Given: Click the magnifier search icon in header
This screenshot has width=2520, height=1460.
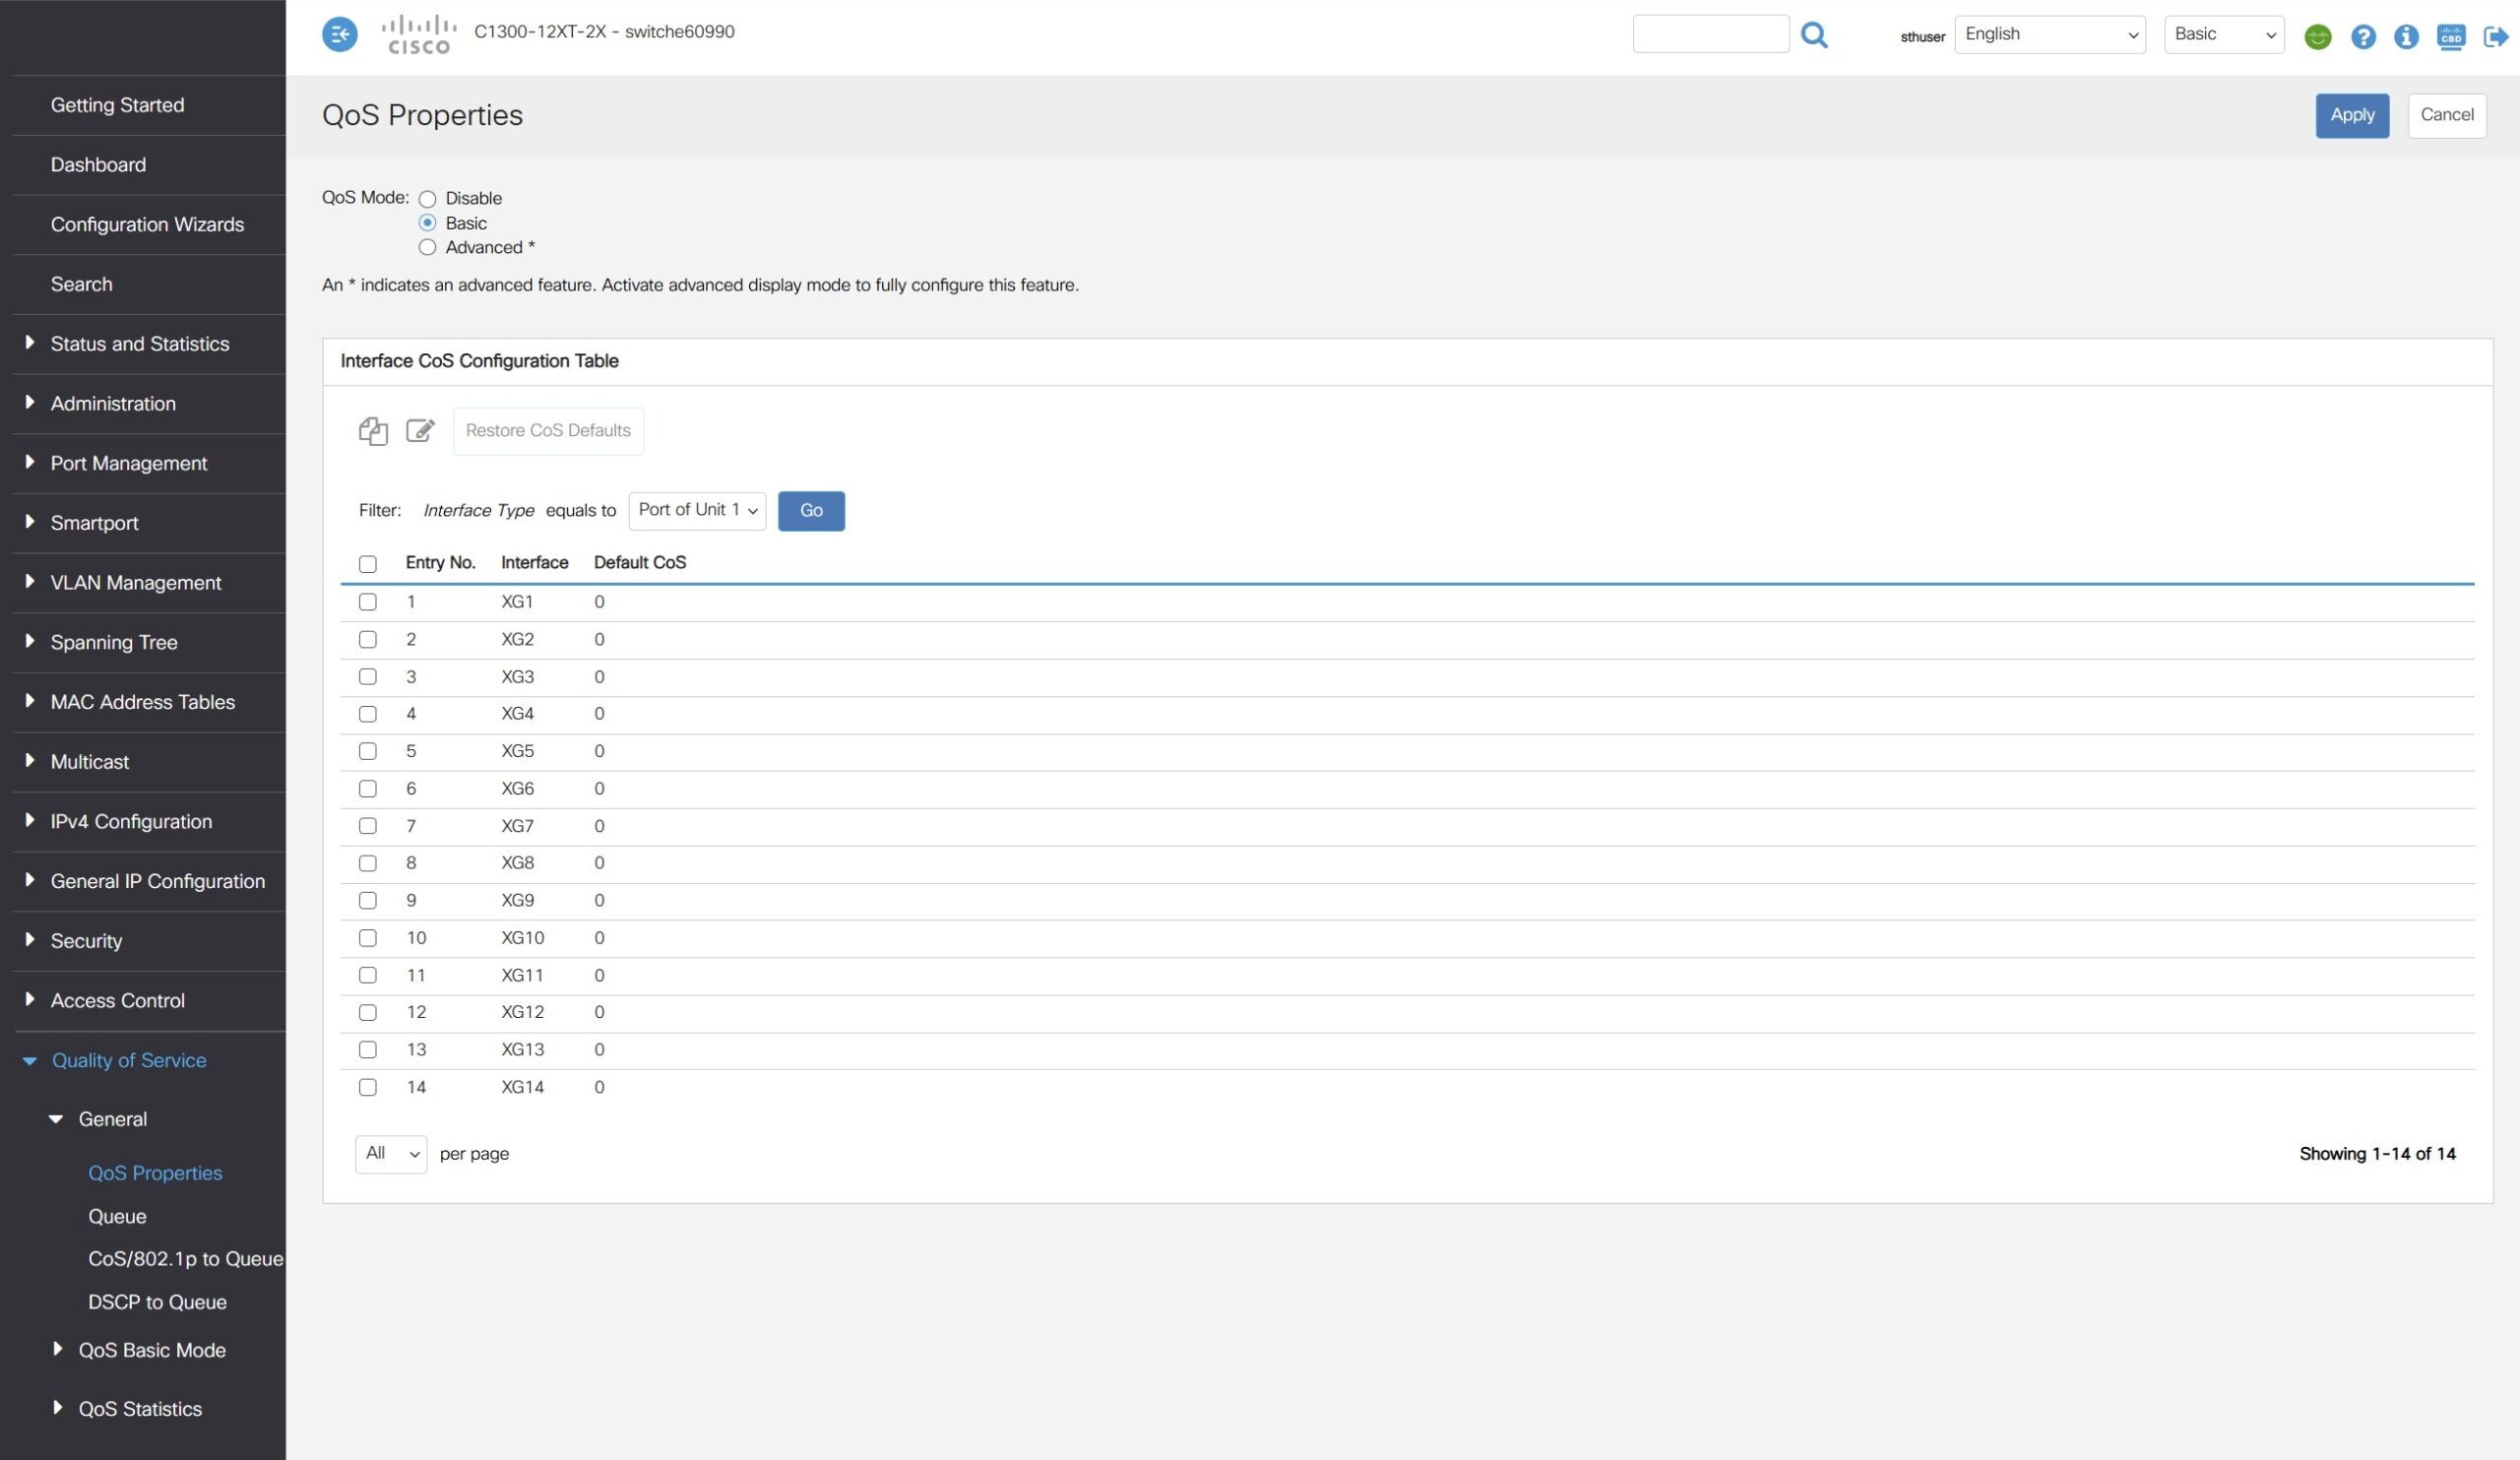Looking at the screenshot, I should coord(1814,35).
